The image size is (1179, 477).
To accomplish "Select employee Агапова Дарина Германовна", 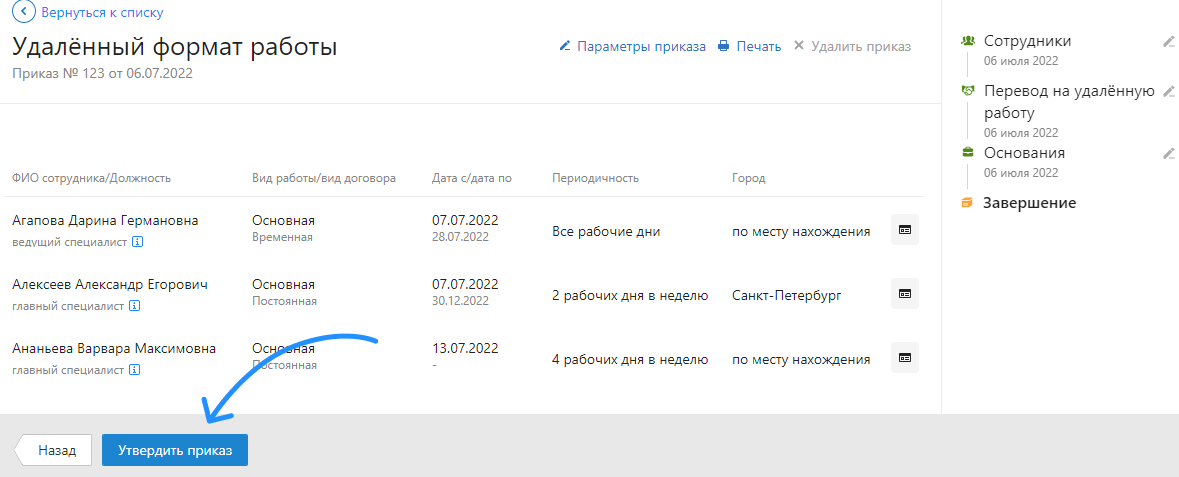I will click(105, 220).
